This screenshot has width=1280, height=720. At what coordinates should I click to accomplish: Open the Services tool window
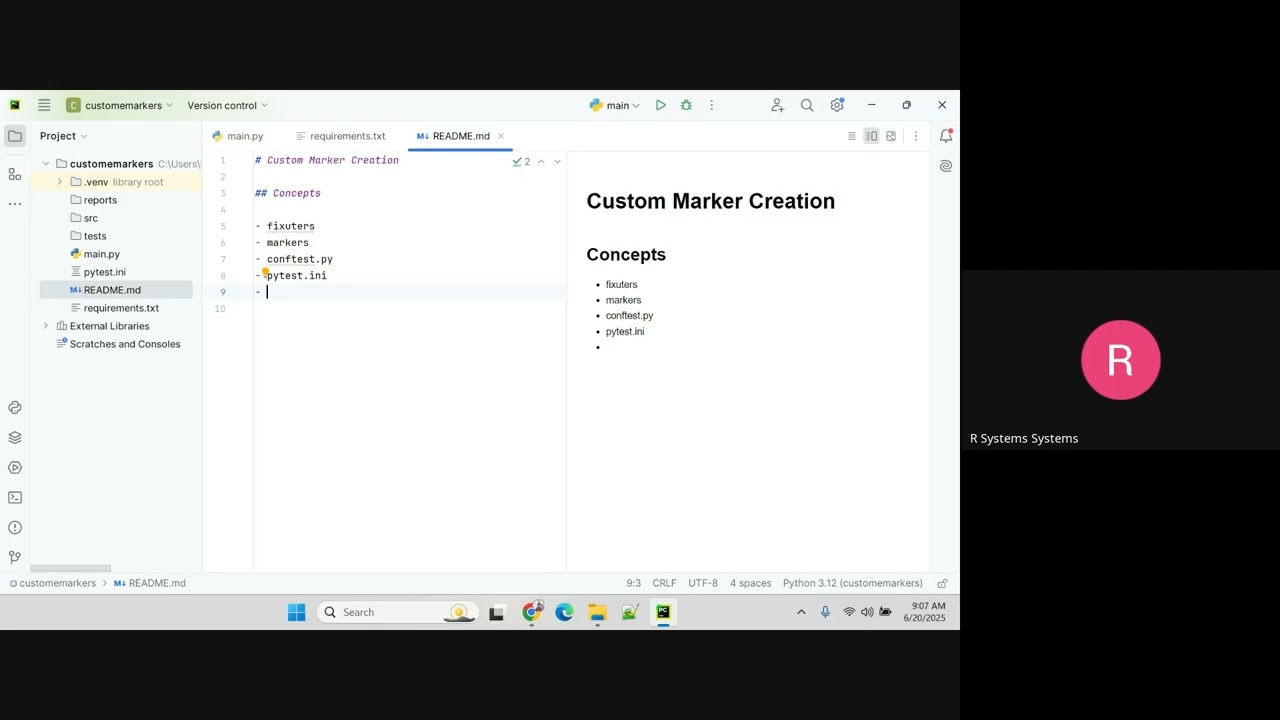coord(15,468)
